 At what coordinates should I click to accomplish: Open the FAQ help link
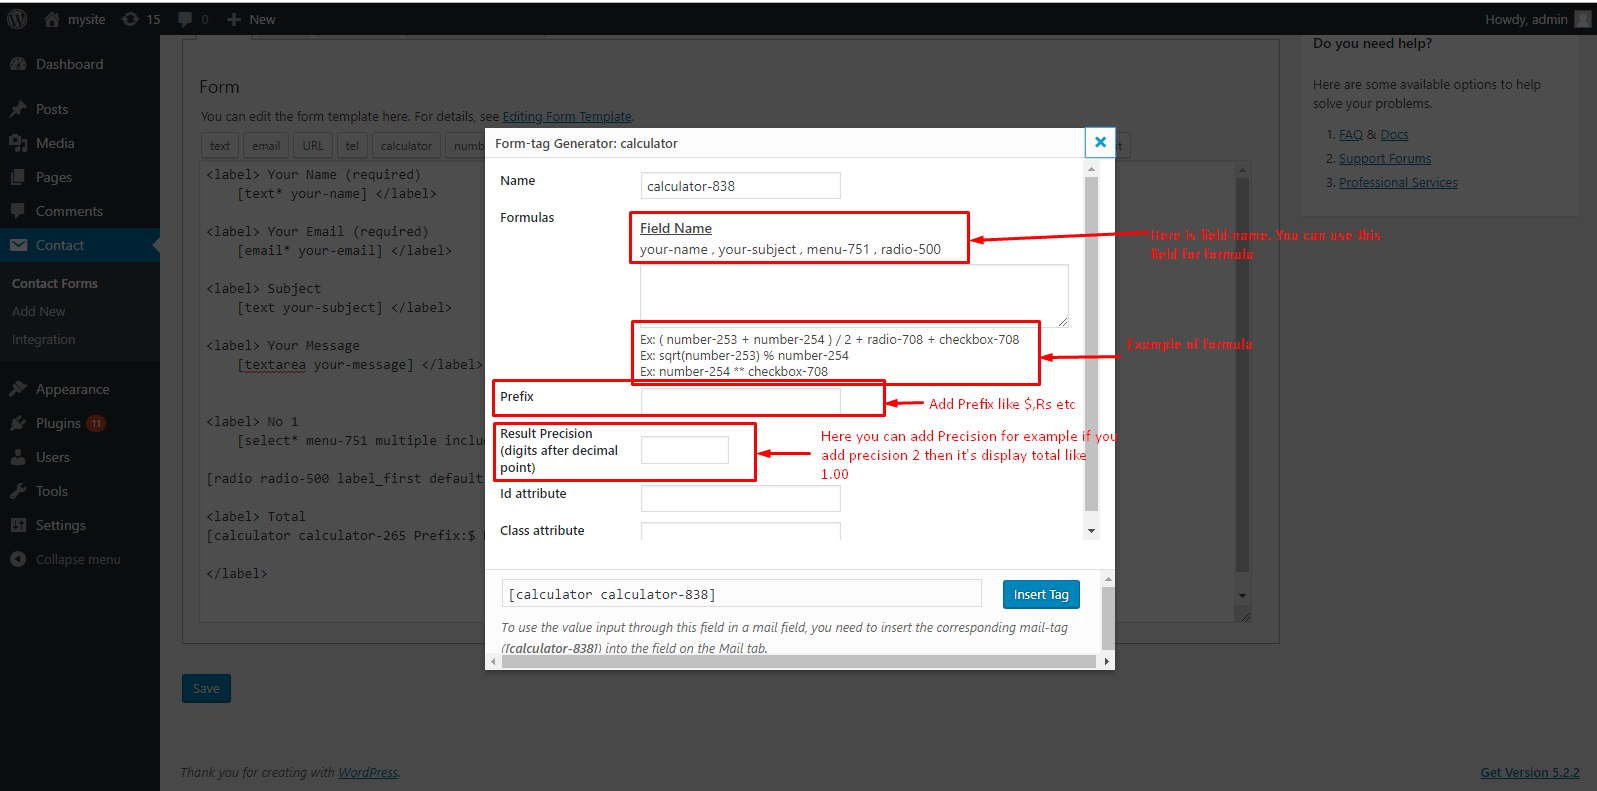(x=1351, y=134)
